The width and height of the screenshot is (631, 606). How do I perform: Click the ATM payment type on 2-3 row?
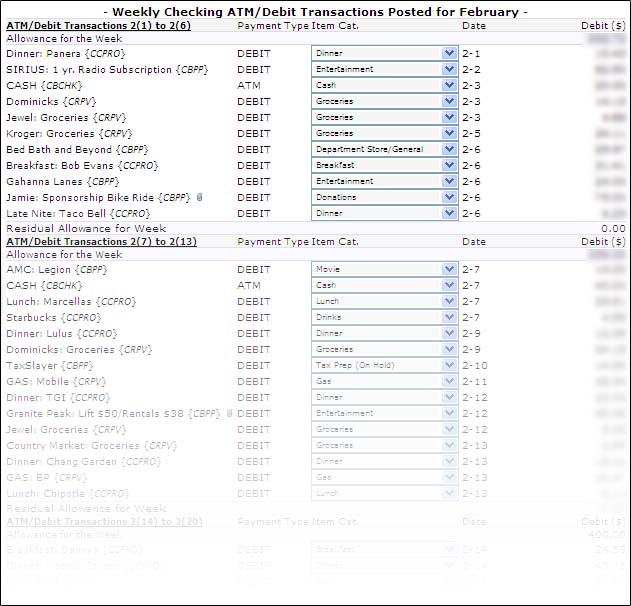pos(249,85)
